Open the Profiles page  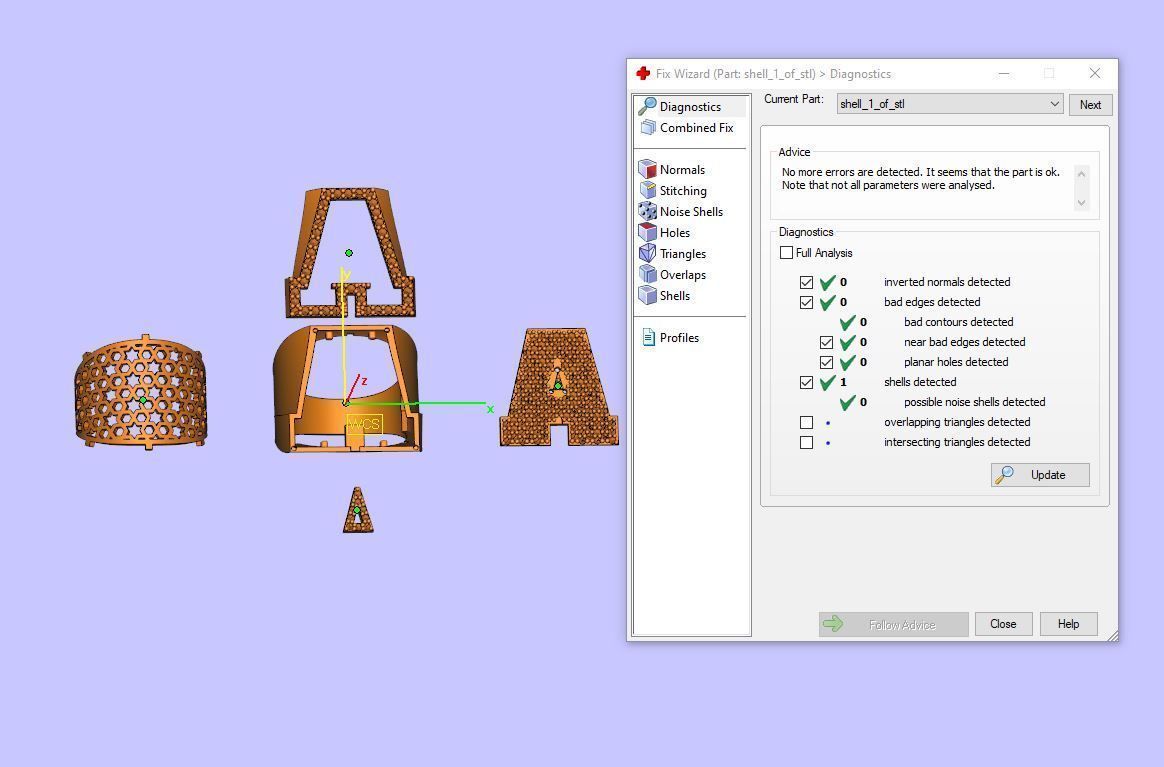[x=679, y=338]
